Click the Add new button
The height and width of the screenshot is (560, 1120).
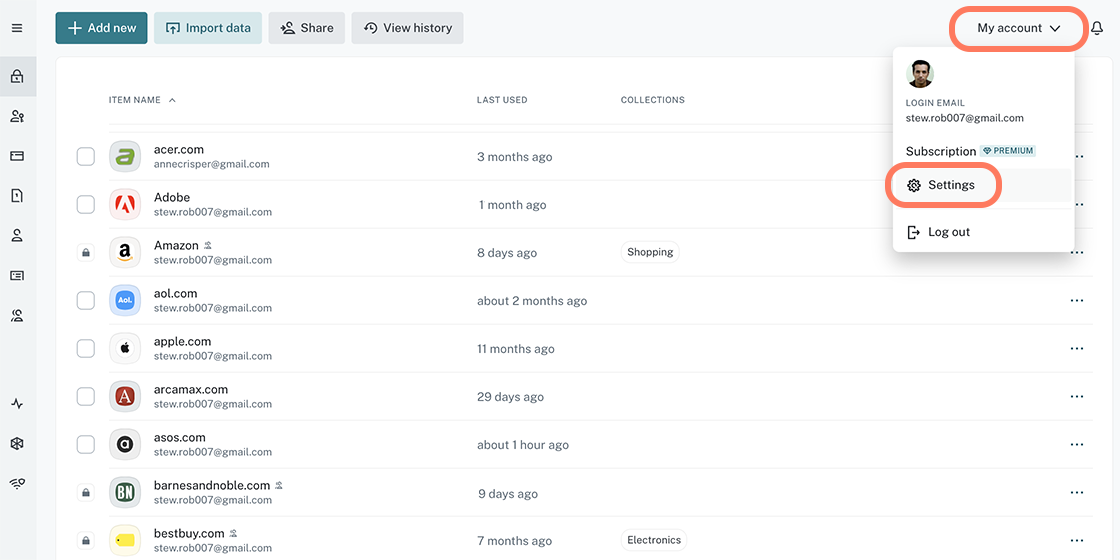(101, 28)
